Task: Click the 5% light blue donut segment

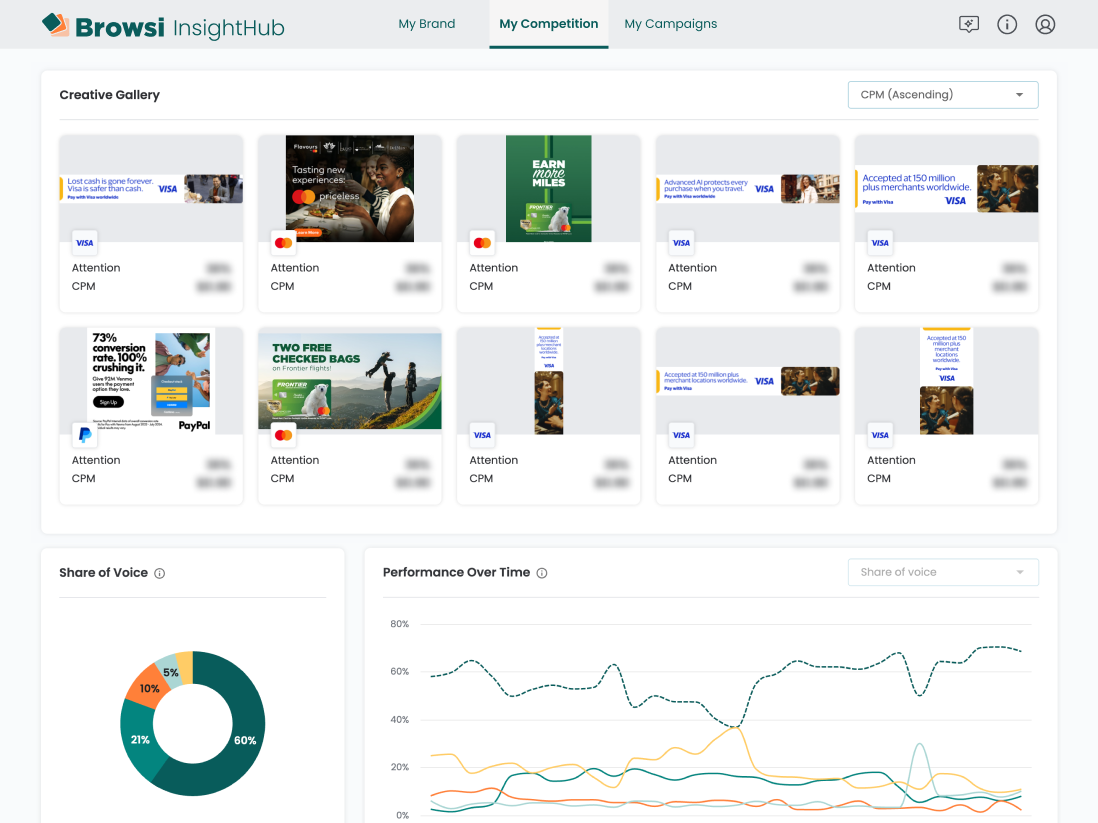Action: 170,672
